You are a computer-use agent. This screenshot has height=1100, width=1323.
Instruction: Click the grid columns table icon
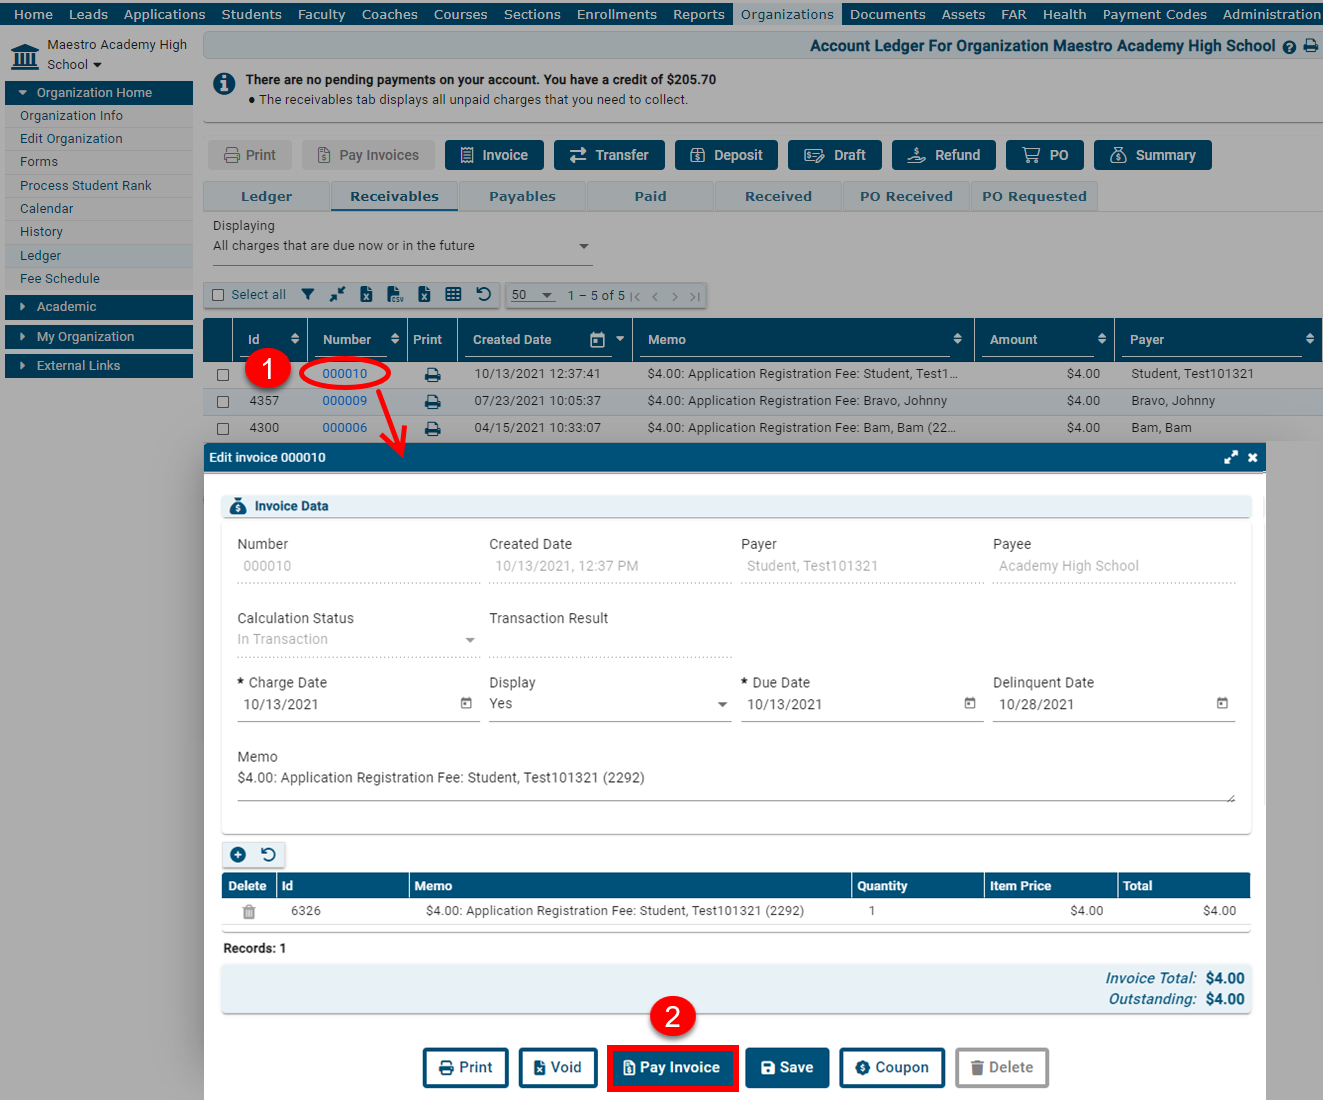[x=453, y=294]
